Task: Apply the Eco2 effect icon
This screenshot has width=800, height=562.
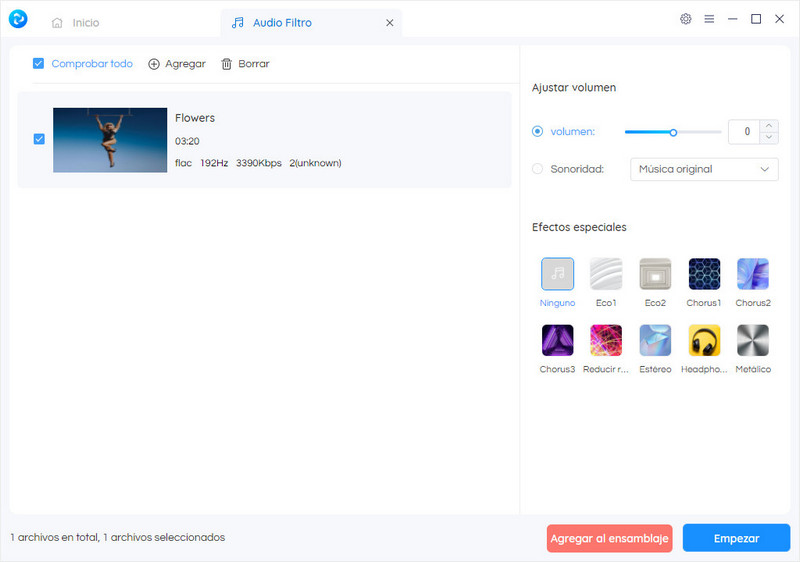Action: click(x=655, y=274)
